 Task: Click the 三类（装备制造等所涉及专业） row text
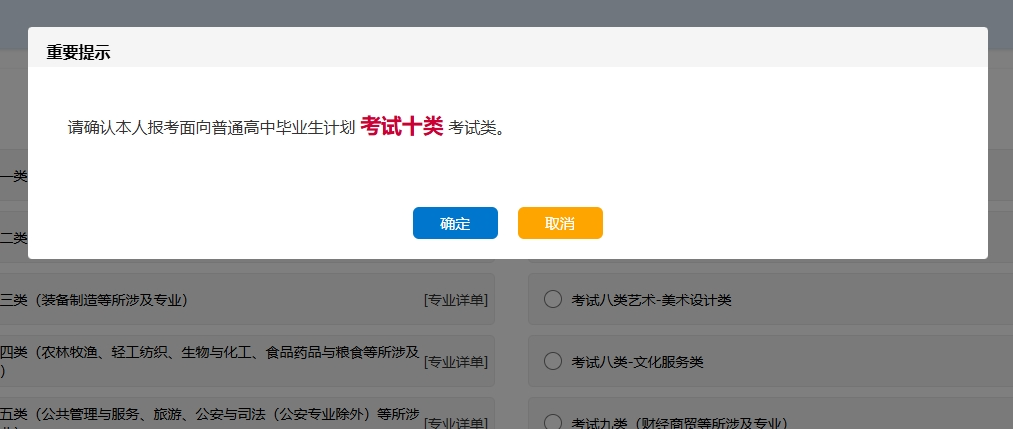coord(94,300)
